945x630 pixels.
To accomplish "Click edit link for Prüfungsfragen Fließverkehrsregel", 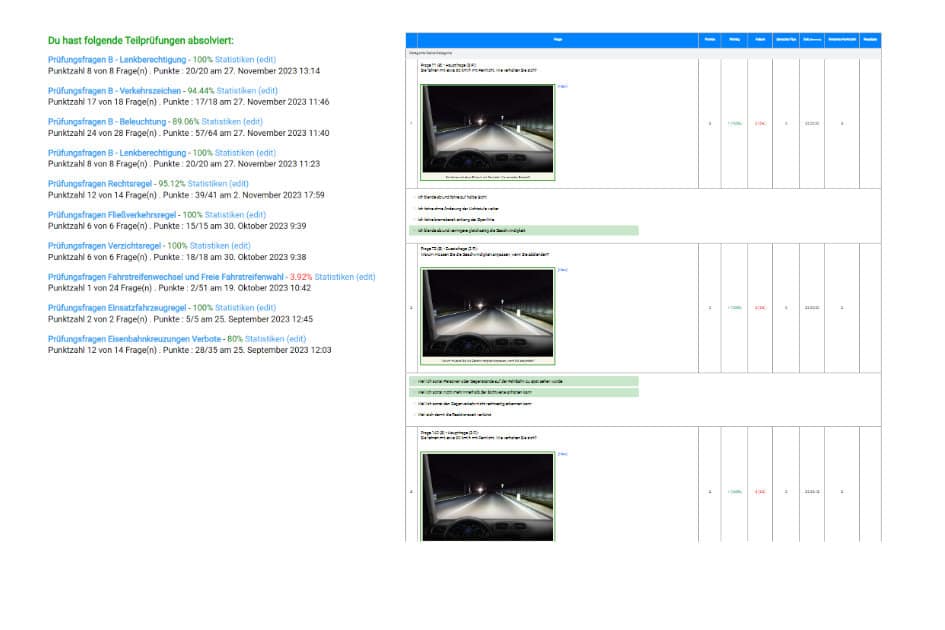I will pyautogui.click(x=256, y=215).
